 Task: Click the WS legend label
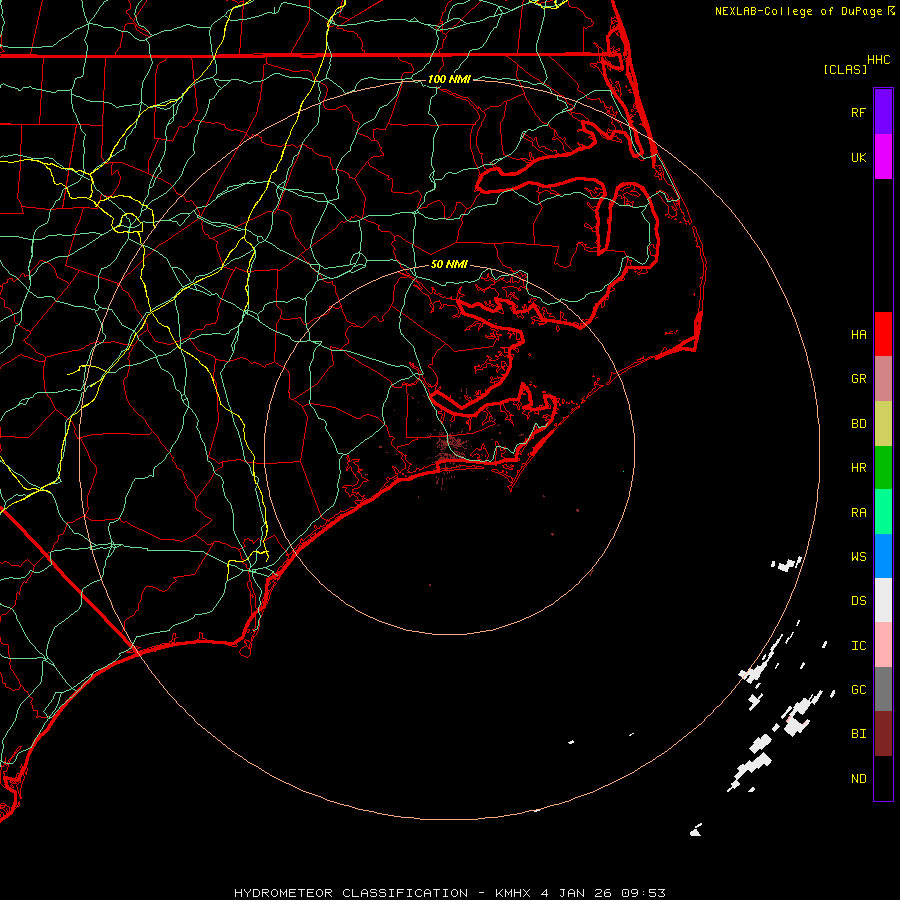click(x=858, y=556)
